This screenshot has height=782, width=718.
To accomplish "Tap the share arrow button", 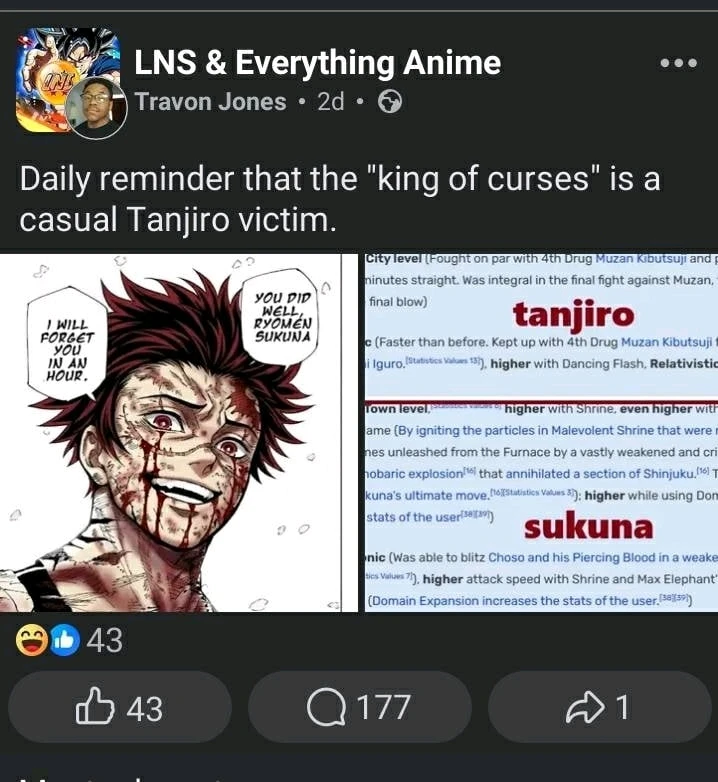I will coord(599,707).
